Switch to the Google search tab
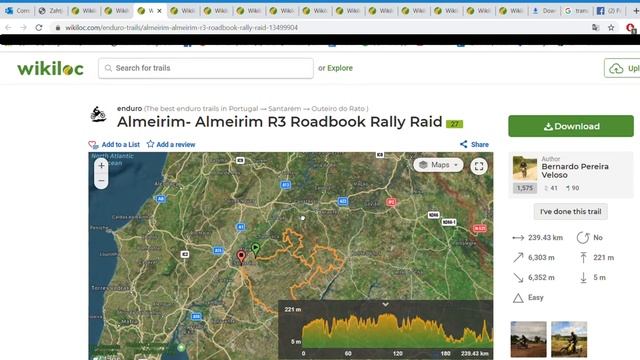Image resolution: width=640 pixels, height=360 pixels. pos(576,11)
